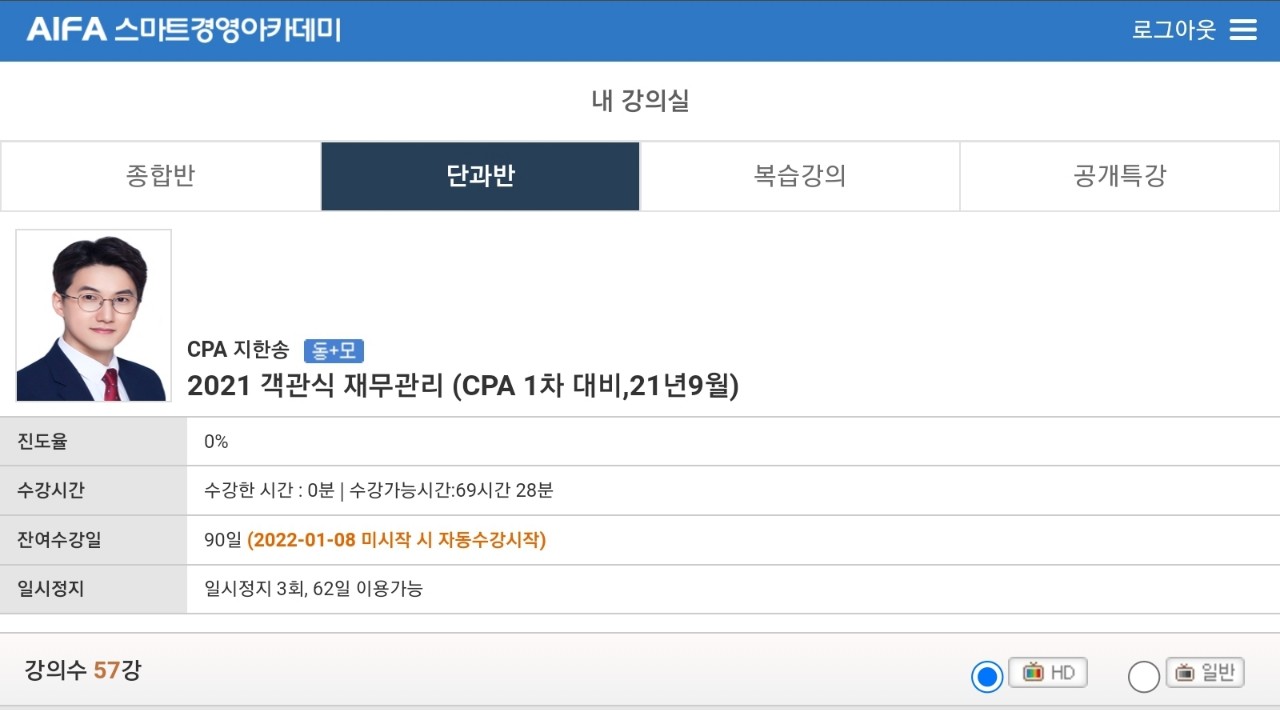Viewport: 1280px width, 710px height.
Task: Click the 내 강의실 page heading
Action: [x=640, y=101]
